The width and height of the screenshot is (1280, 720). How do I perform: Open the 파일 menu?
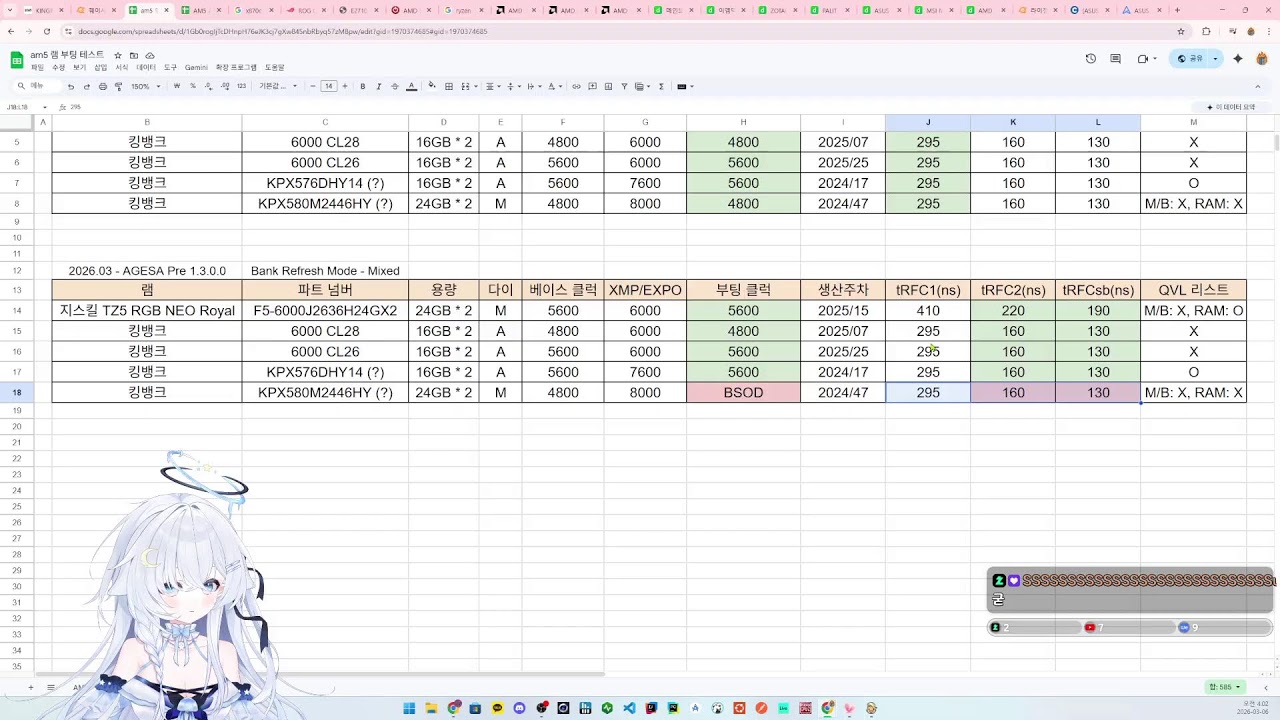(37, 68)
